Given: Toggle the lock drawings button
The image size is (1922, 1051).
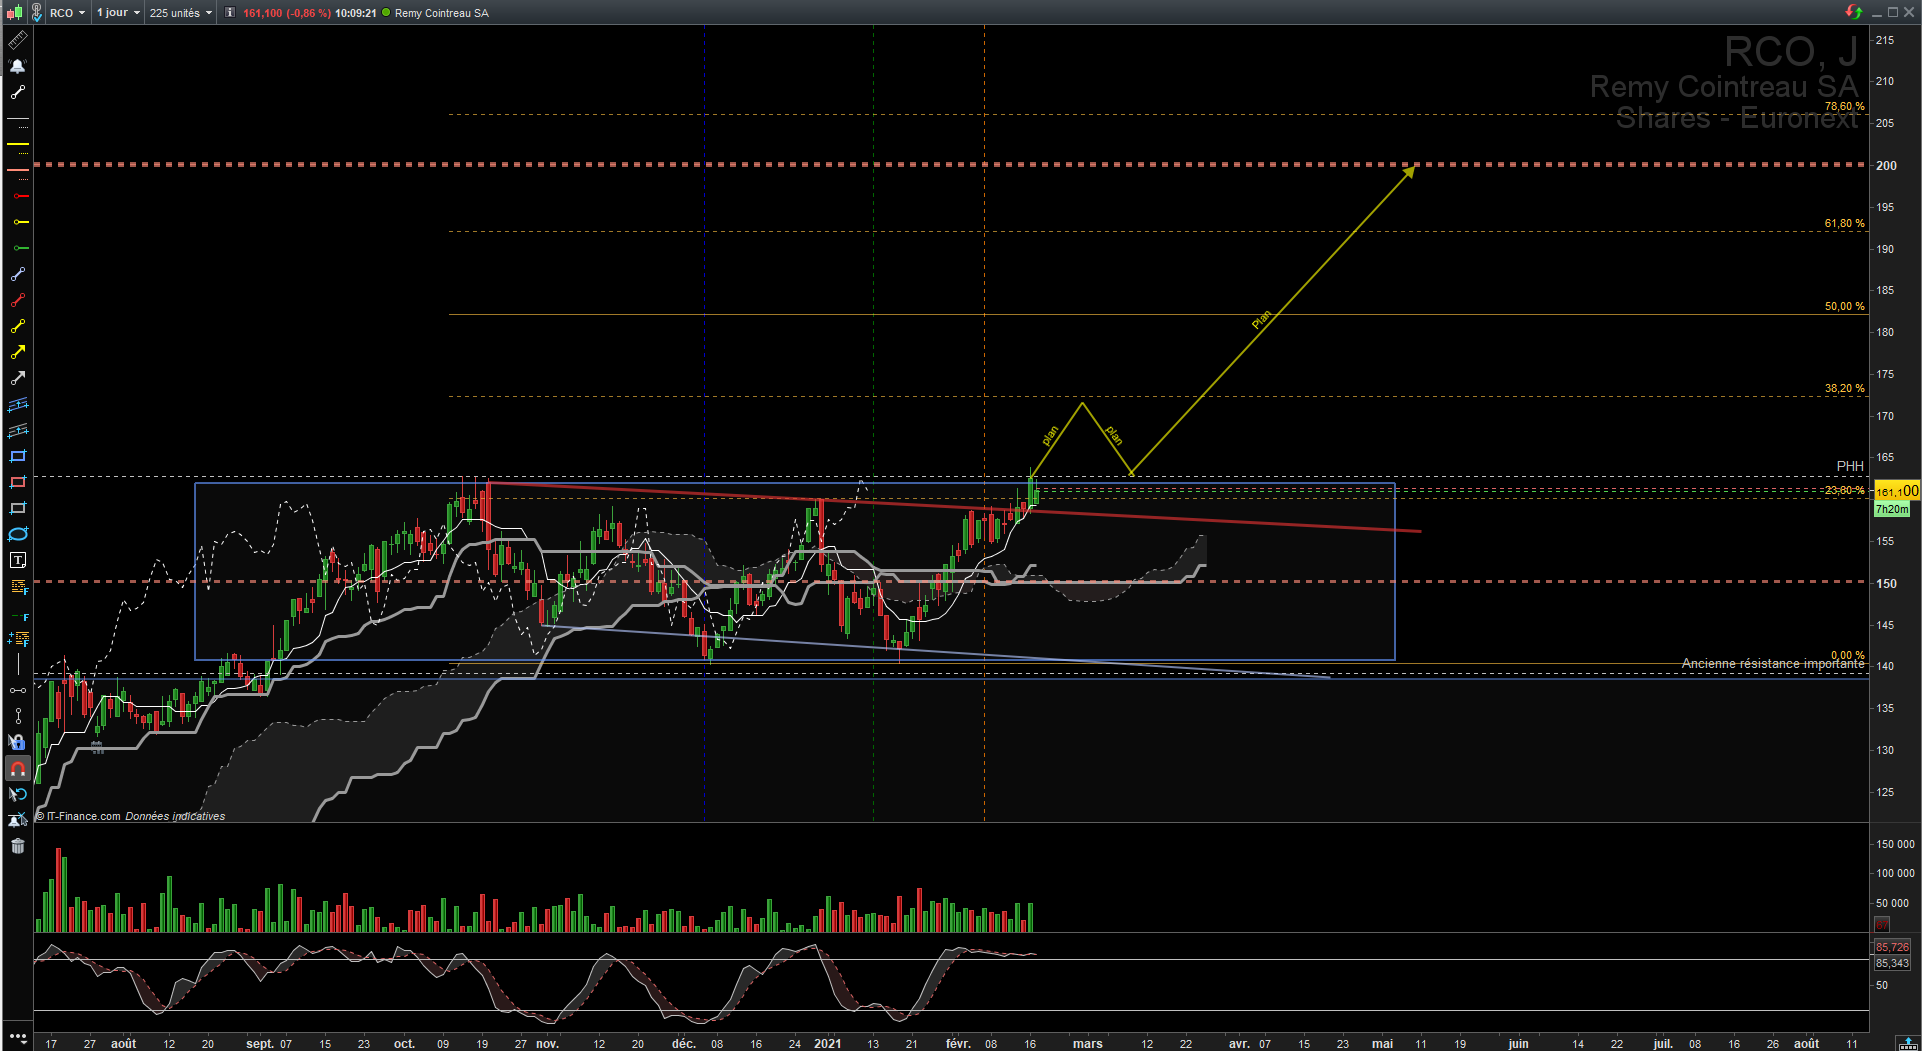Looking at the screenshot, I should click(17, 742).
